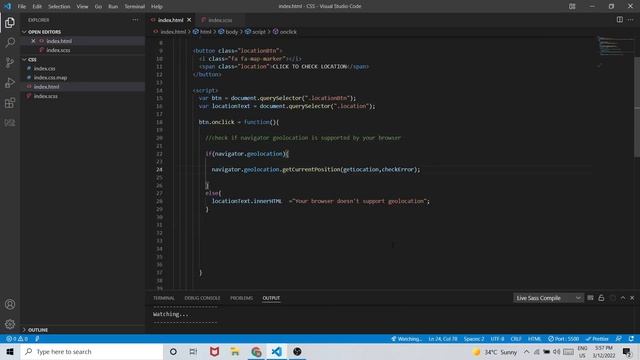Open the Search view in the activity bar

[10, 42]
